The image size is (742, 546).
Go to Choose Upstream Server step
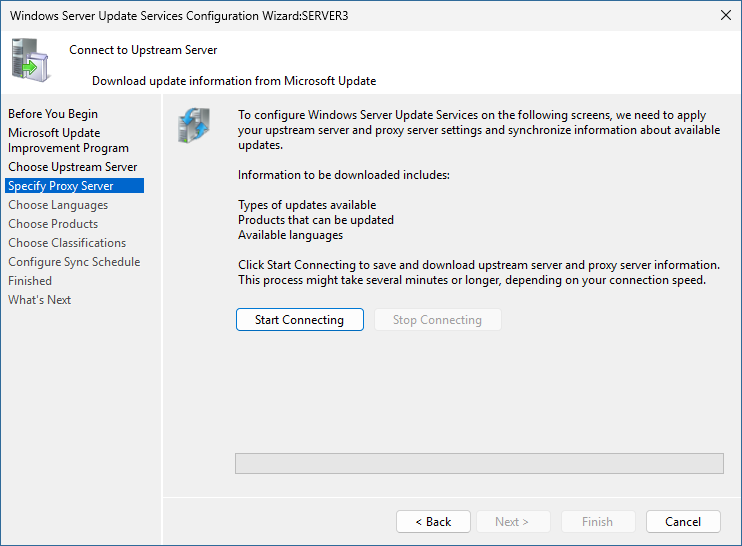tap(72, 167)
